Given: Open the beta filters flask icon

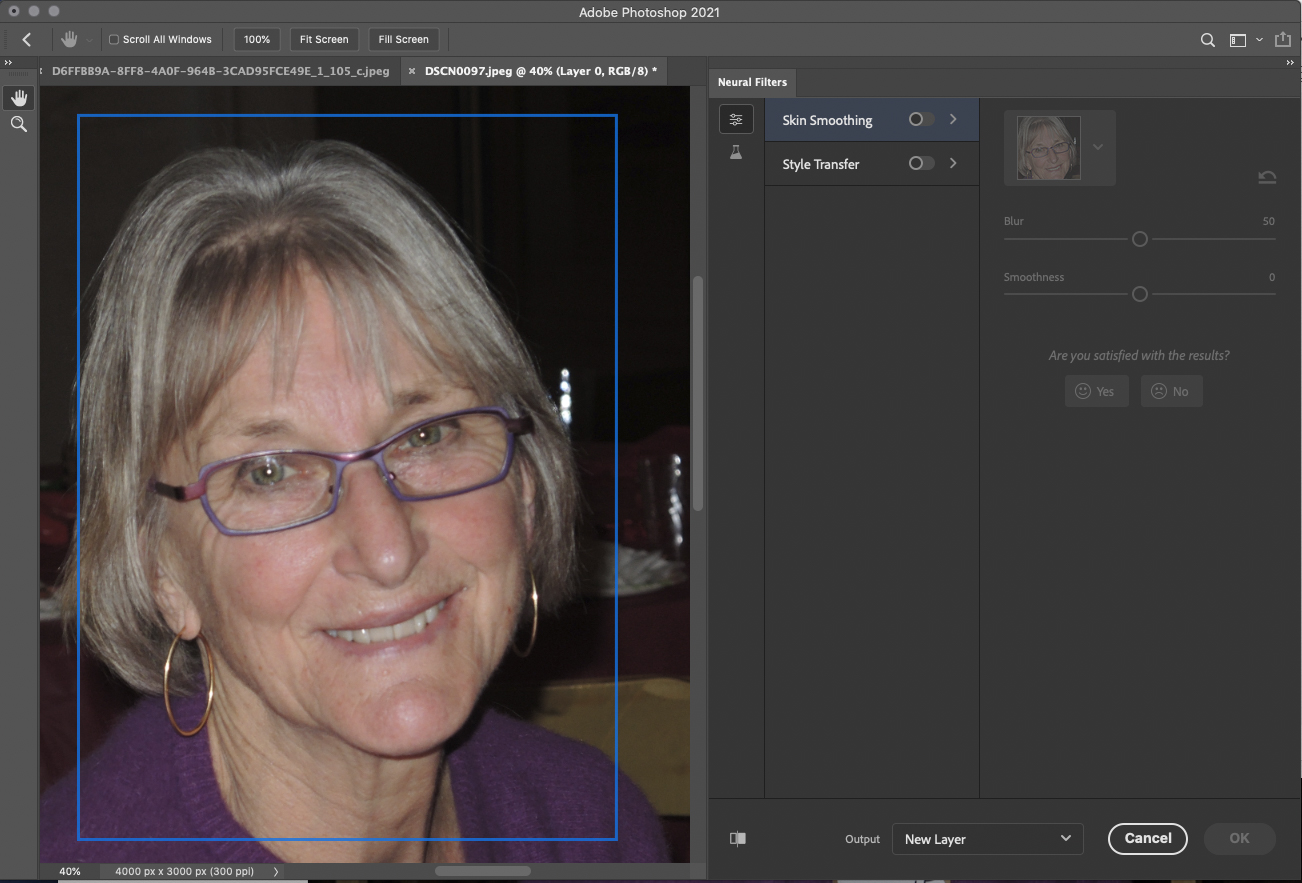Looking at the screenshot, I should tap(736, 153).
